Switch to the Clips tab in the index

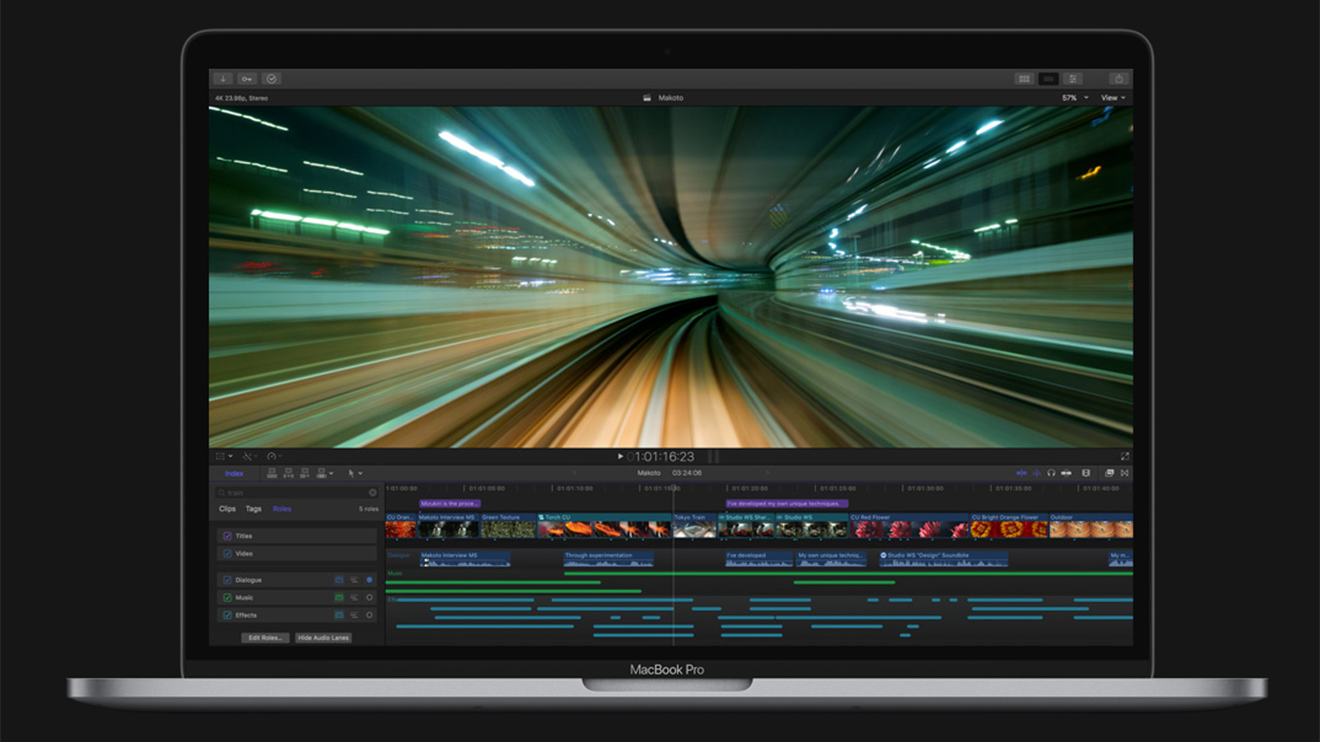click(x=227, y=508)
